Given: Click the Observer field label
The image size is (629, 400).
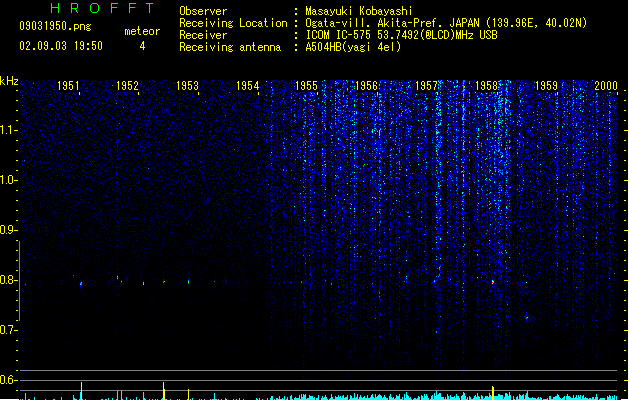Looking at the screenshot, I should click(203, 11).
